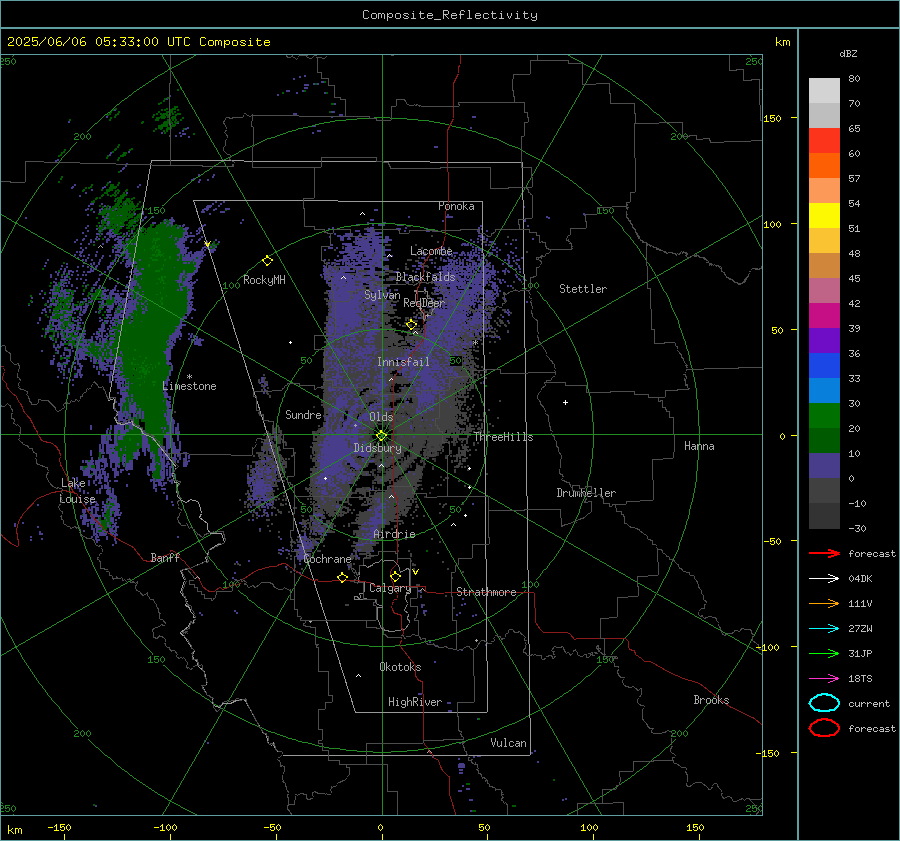Click the red forecast arrow in legend
Image resolution: width=900 pixels, height=841 pixels.
pos(824,553)
